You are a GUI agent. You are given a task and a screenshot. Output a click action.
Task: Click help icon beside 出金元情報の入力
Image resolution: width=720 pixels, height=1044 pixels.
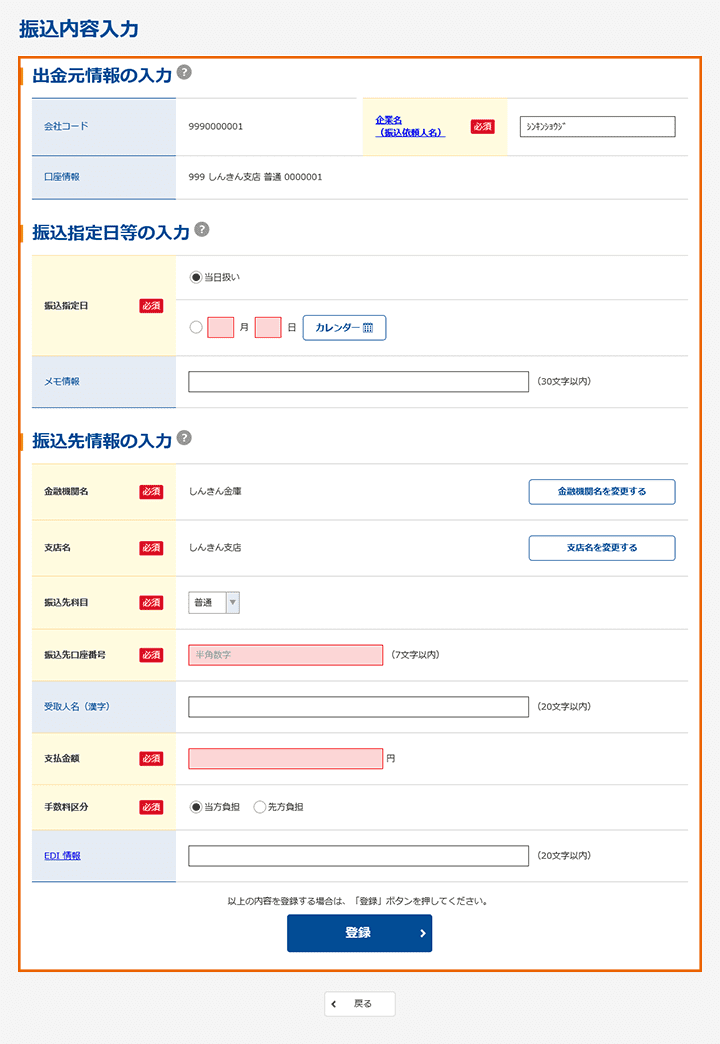[184, 72]
